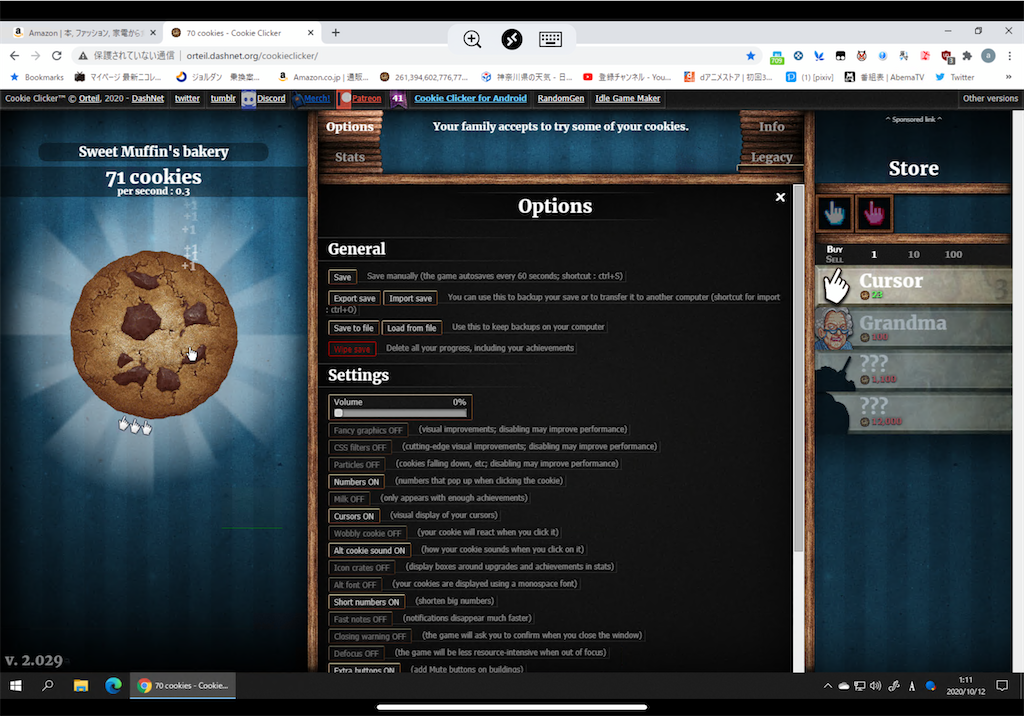Toggle Particles OFF setting
1024x716 pixels.
[x=357, y=464]
